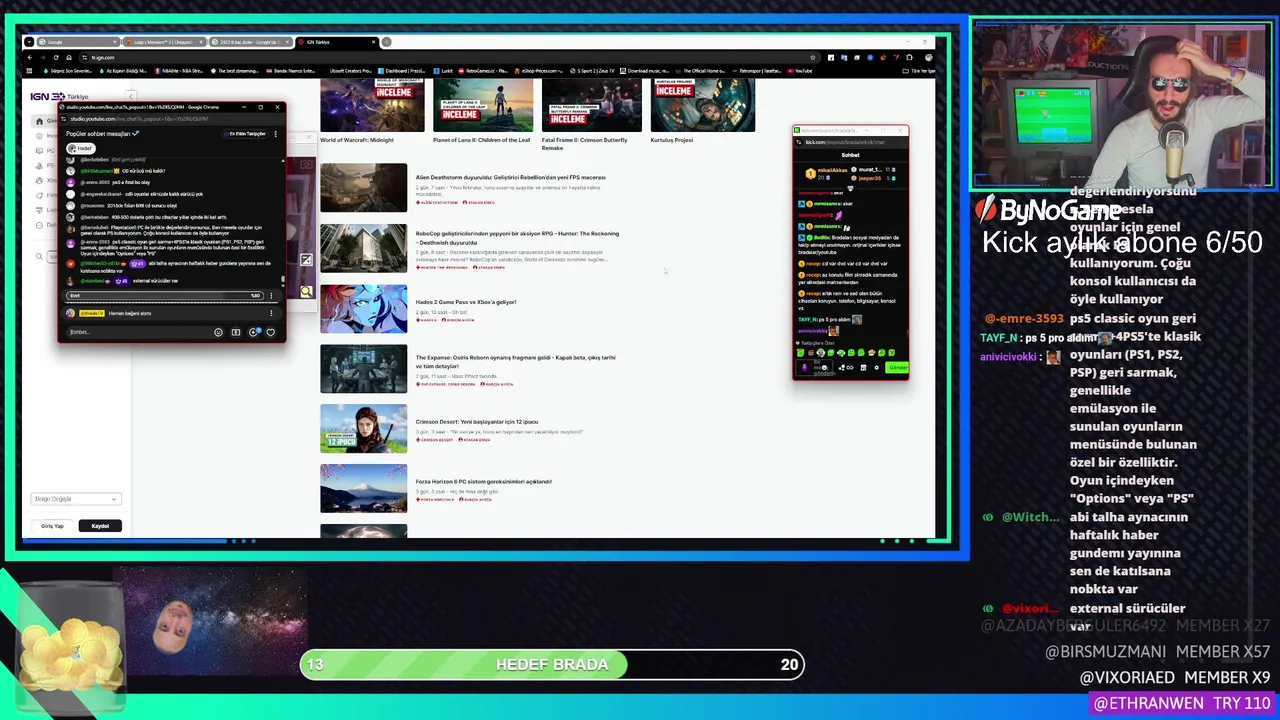Viewport: 1280px width, 720px height.
Task: Open The Expanse: Osiris Reborn article
Action: click(515, 362)
